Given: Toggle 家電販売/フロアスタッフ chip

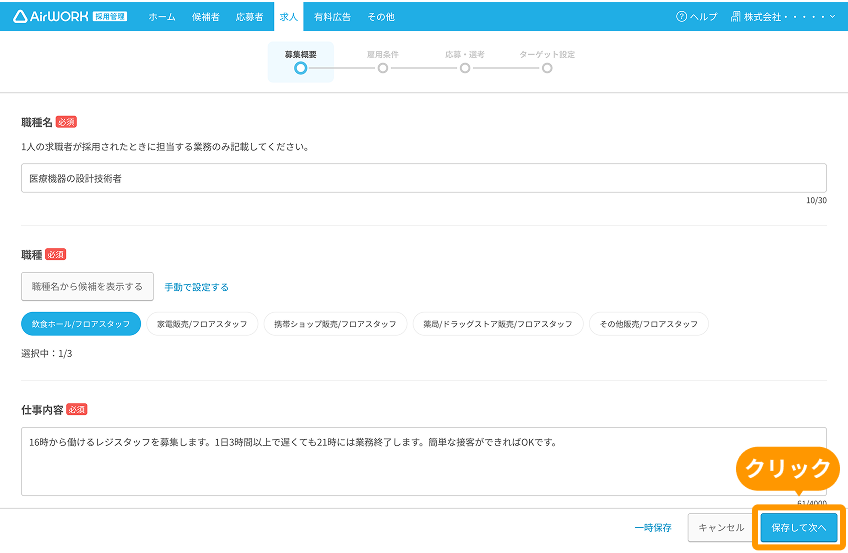Looking at the screenshot, I should tap(202, 324).
